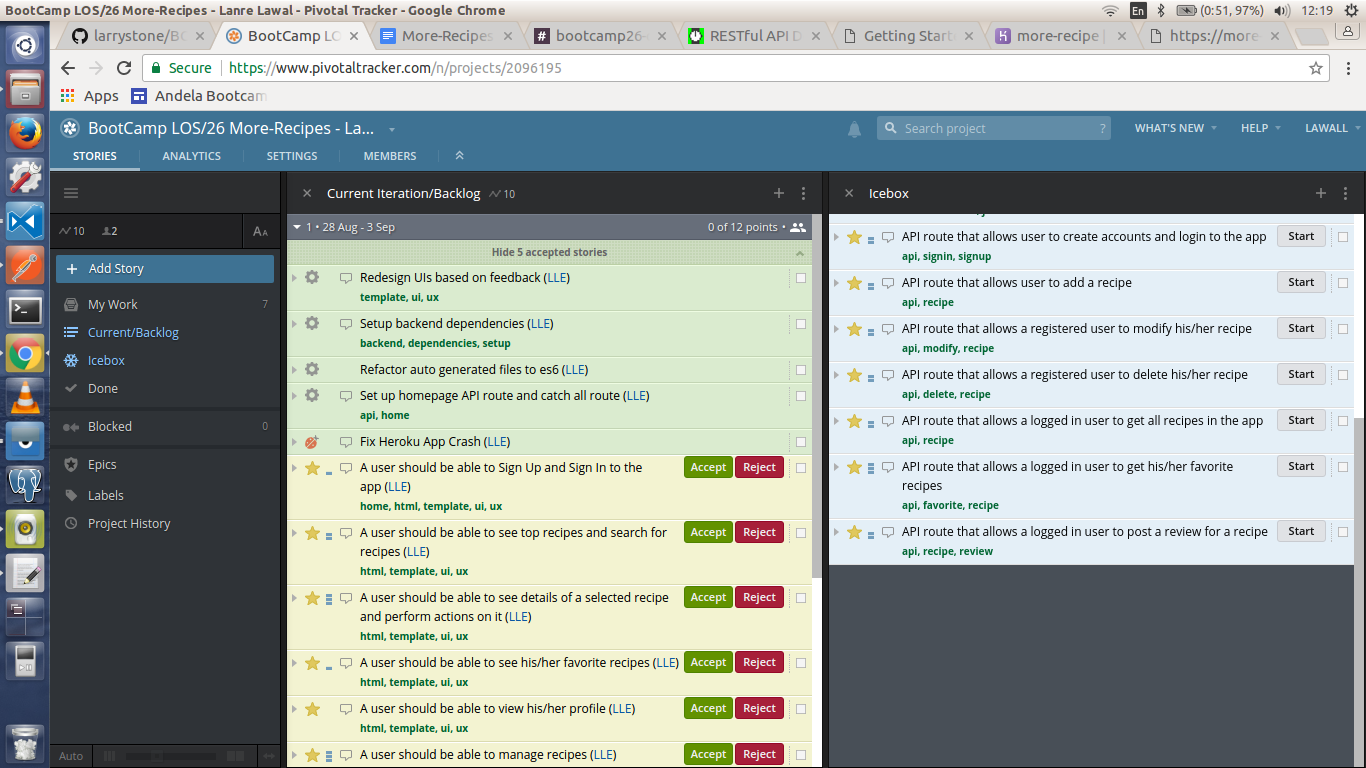Viewport: 1366px width, 768px height.
Task: Click the chore gear icon on Redesign UIs story
Action: (312, 277)
